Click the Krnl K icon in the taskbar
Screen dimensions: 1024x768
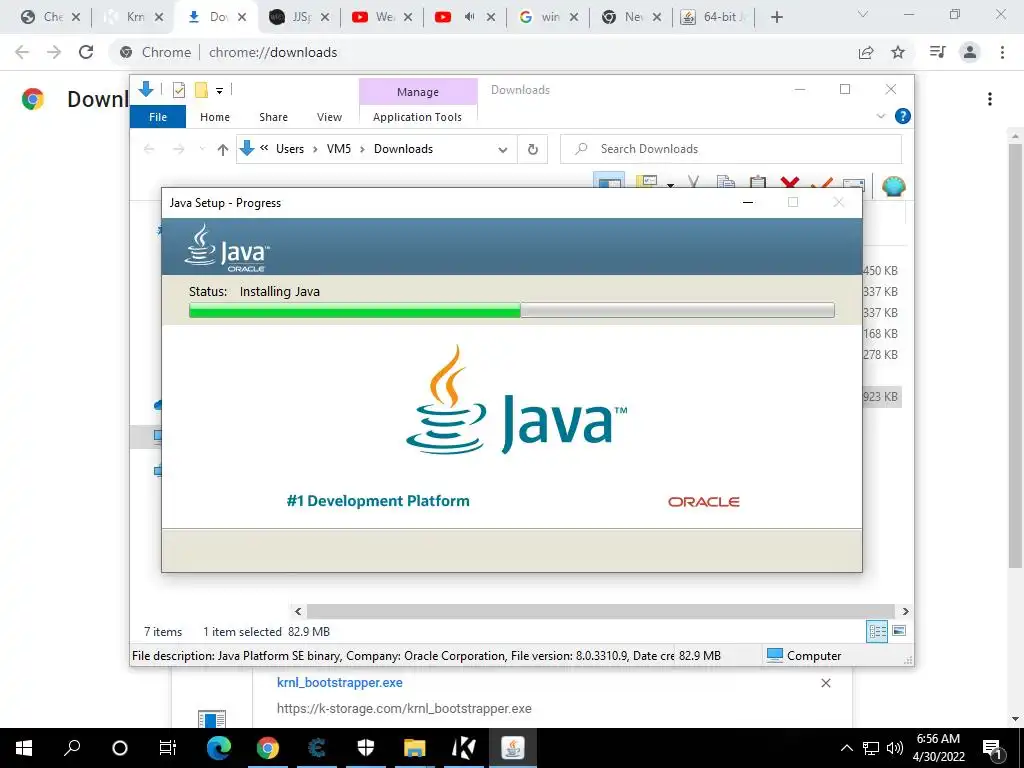pyautogui.click(x=464, y=748)
